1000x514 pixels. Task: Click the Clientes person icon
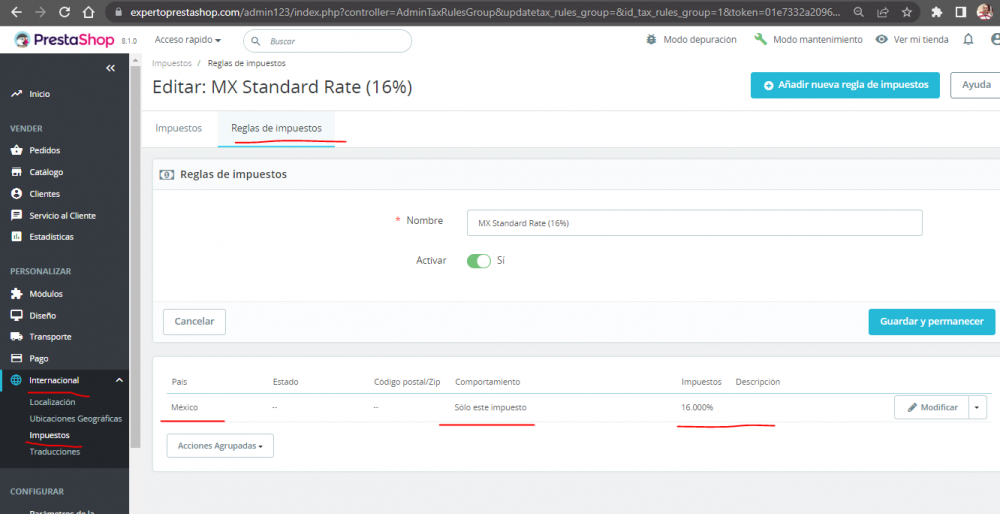(x=17, y=194)
